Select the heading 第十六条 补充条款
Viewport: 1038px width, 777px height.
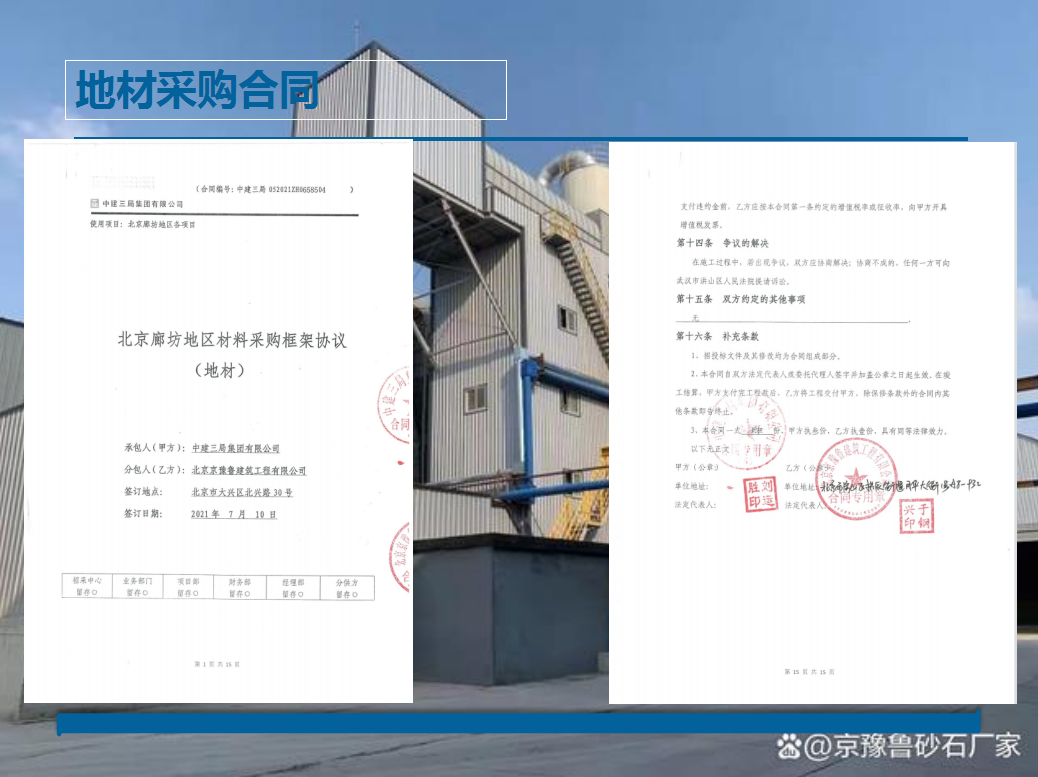pyautogui.click(x=718, y=336)
